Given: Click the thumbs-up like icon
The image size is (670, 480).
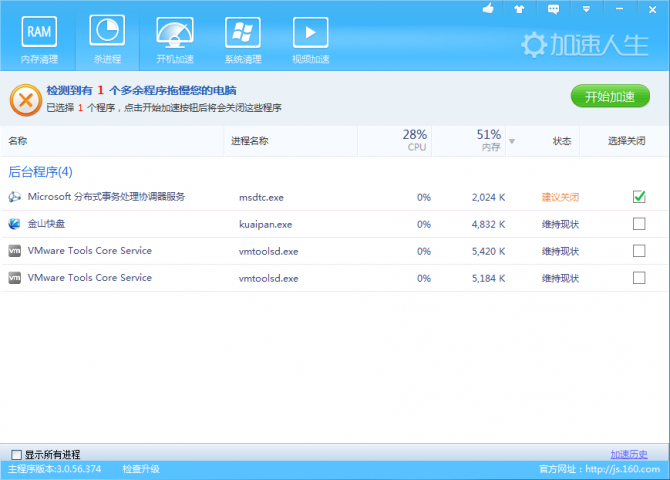Looking at the screenshot, I should click(x=489, y=9).
